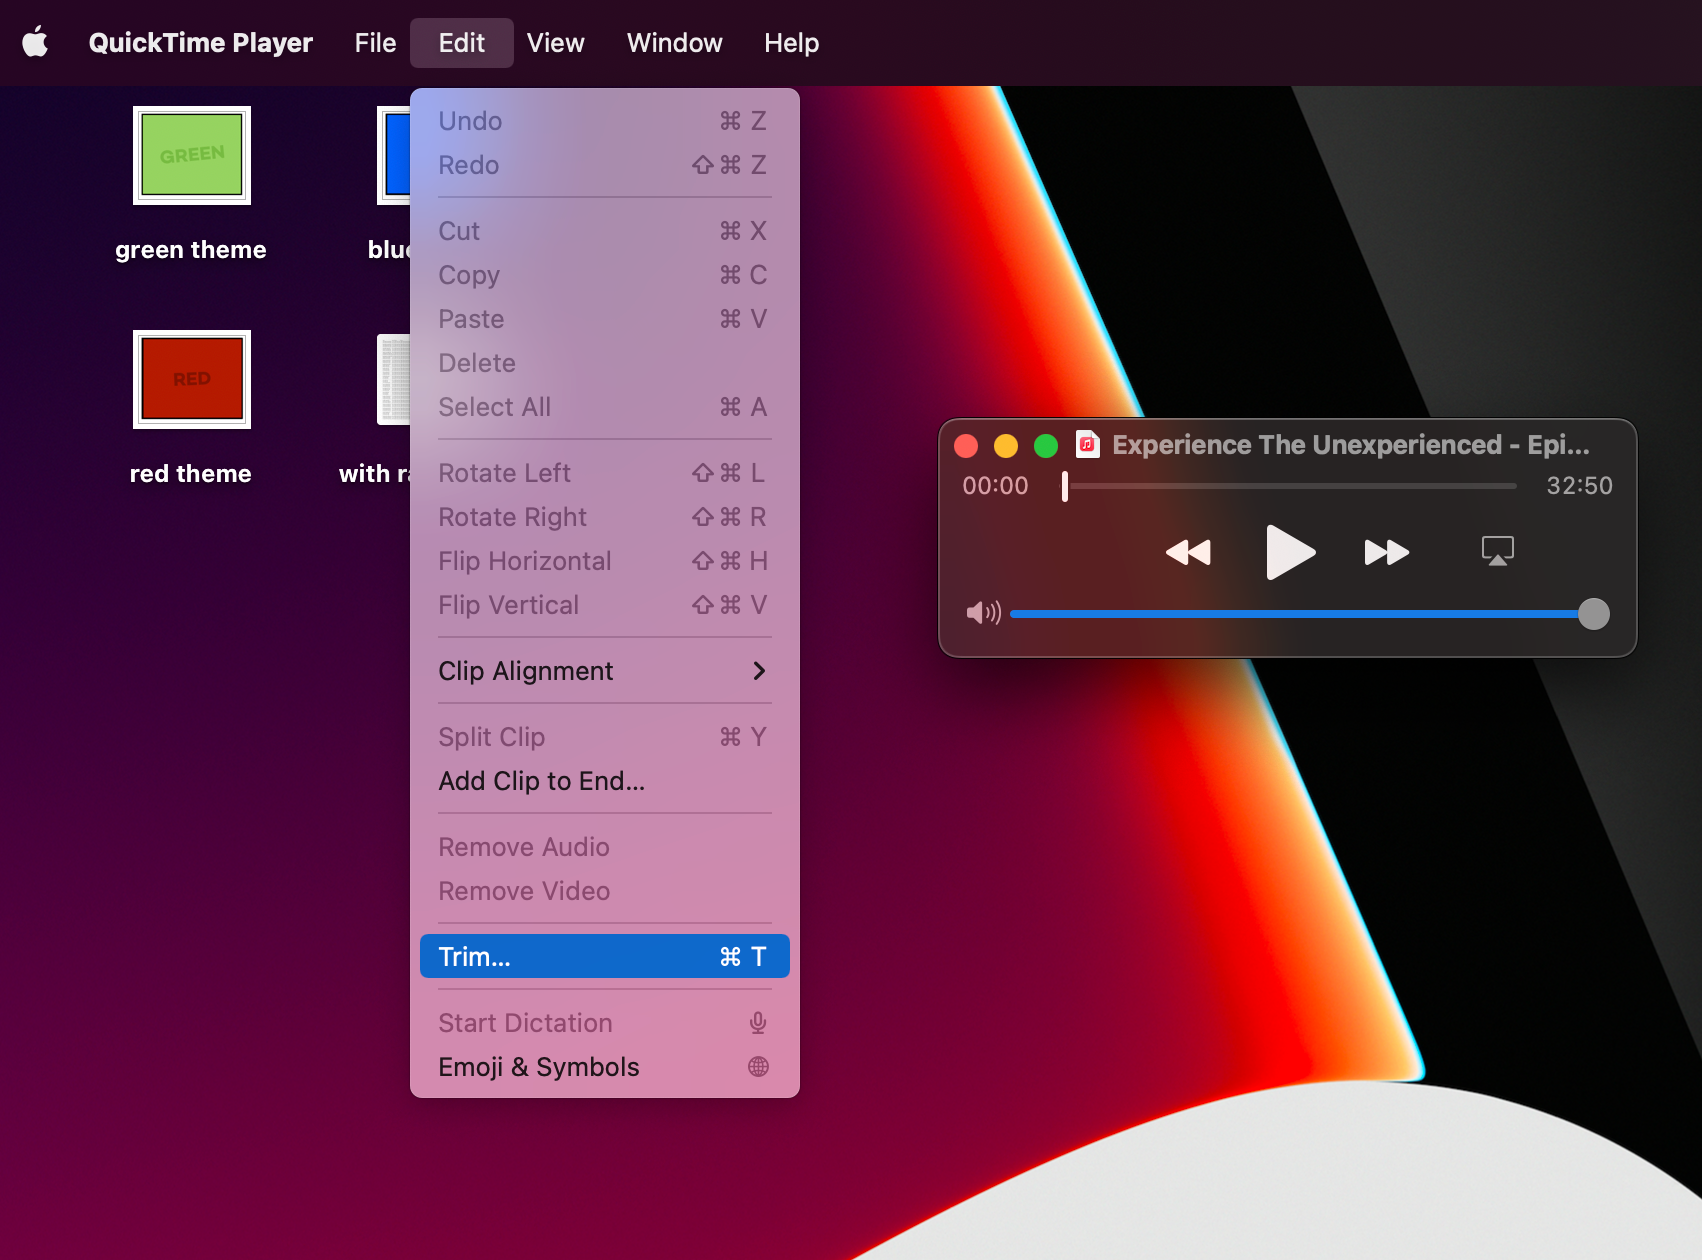The width and height of the screenshot is (1702, 1260).
Task: Click the audio file icon in title bar
Action: [1088, 444]
